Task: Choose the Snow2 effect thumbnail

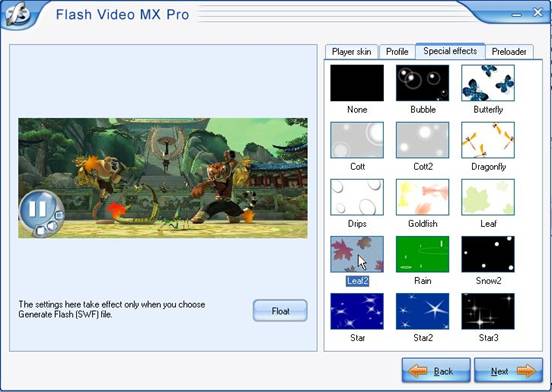Action: (488, 254)
